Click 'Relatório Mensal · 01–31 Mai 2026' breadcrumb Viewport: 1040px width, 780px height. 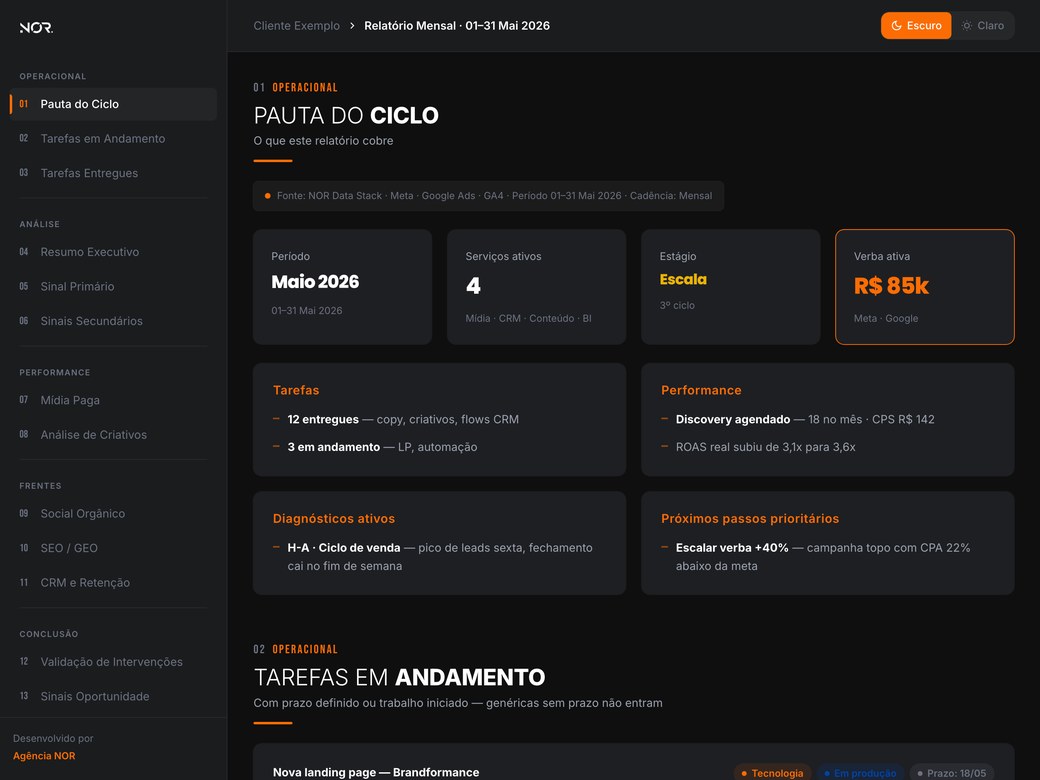pos(456,26)
